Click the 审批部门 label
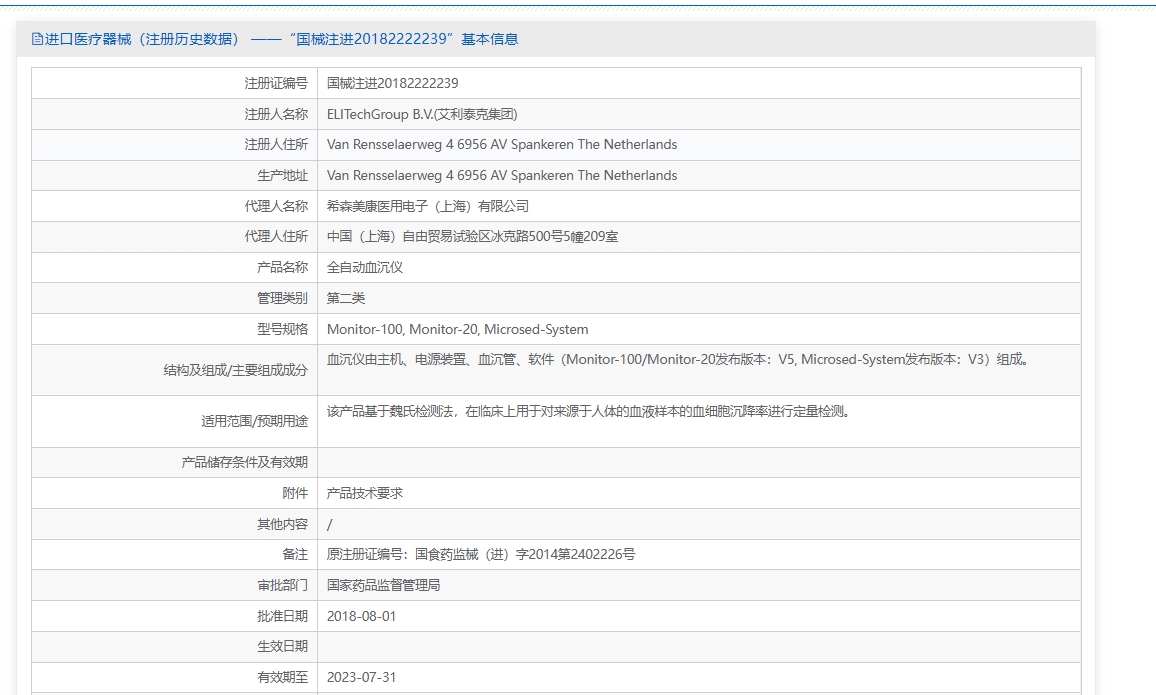 pos(282,585)
